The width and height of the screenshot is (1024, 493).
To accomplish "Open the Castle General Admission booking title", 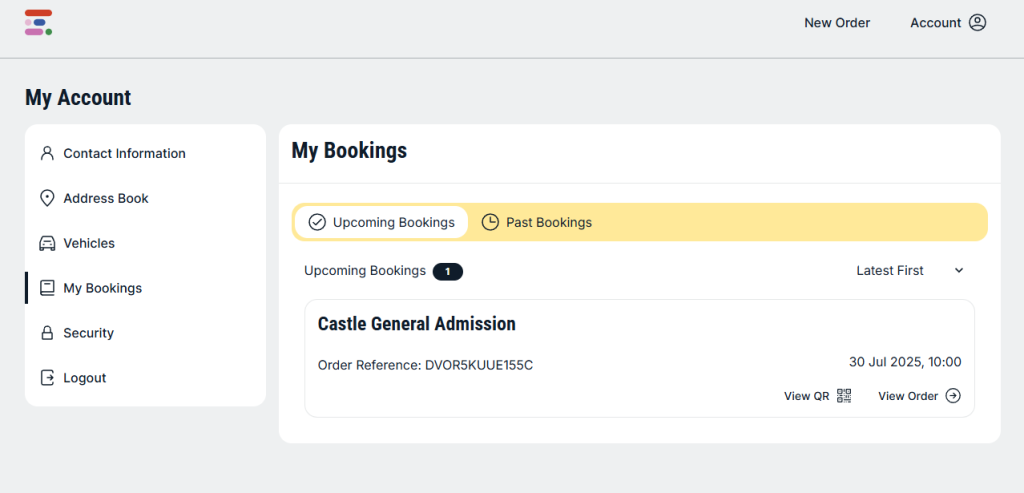I will coord(416,324).
